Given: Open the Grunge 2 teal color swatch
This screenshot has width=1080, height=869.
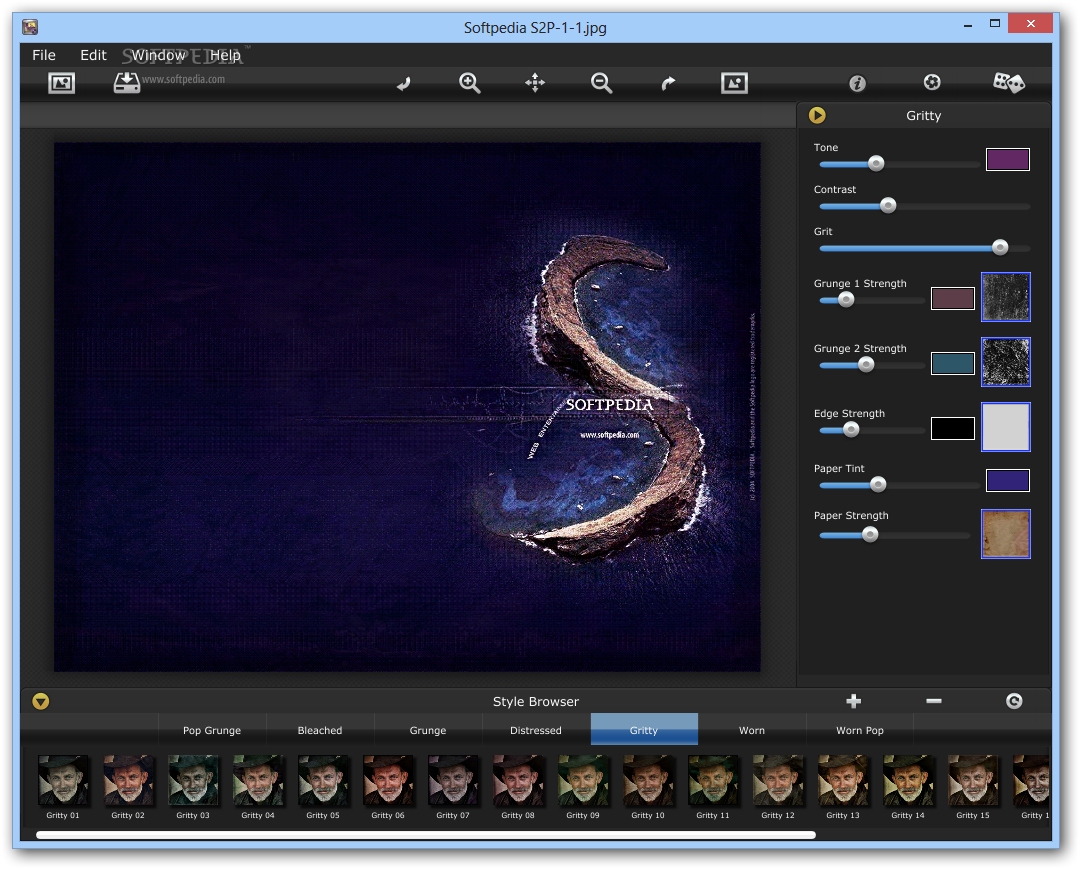Looking at the screenshot, I should pos(953,364).
